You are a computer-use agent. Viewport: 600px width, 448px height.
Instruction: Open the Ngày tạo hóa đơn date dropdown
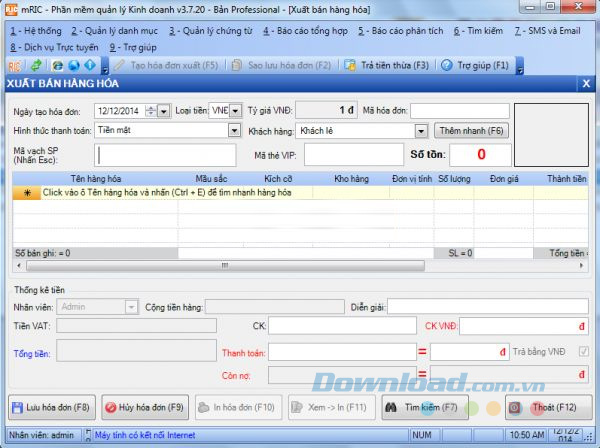[x=164, y=110]
